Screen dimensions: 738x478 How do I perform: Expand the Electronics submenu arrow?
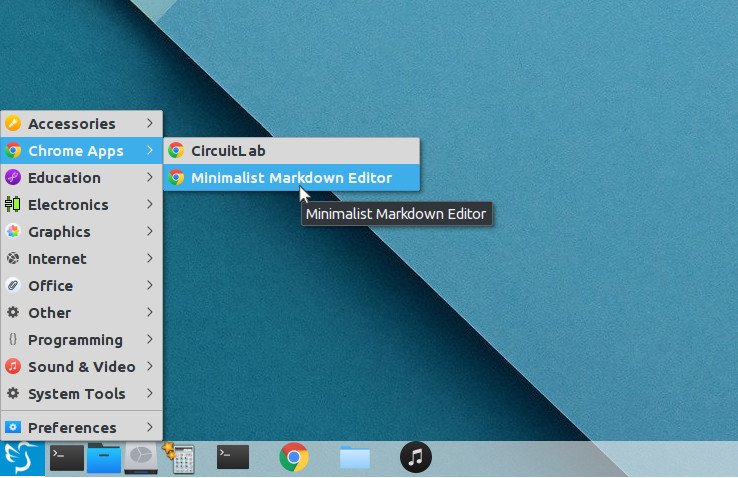click(150, 204)
